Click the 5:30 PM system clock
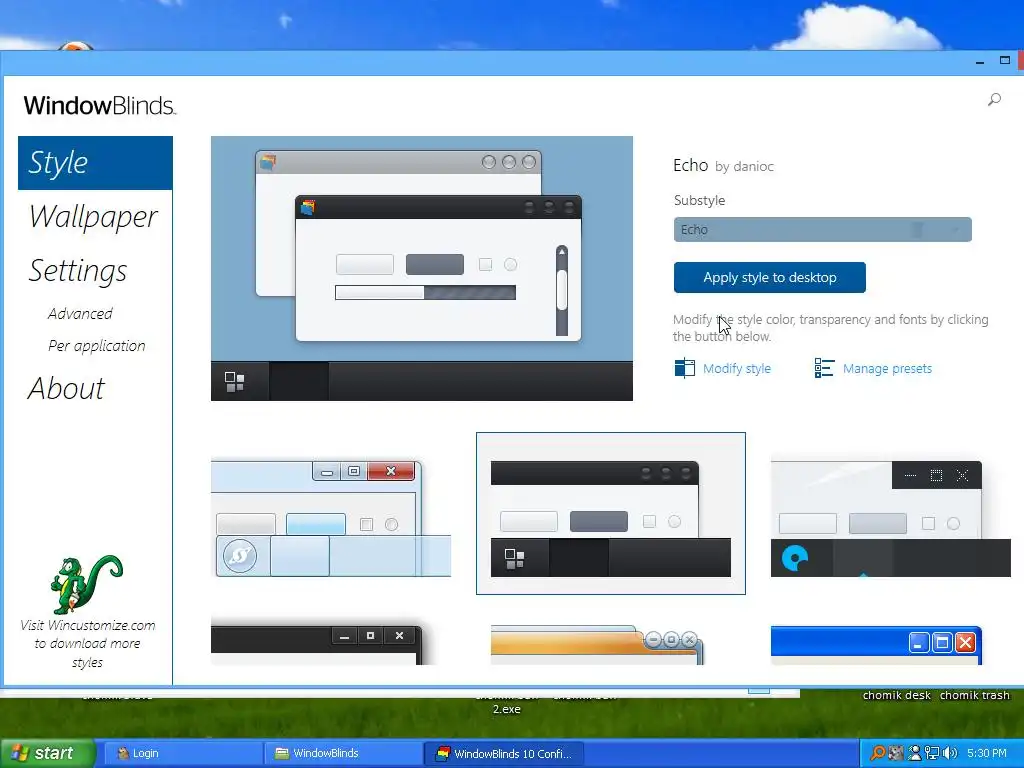 [x=987, y=753]
